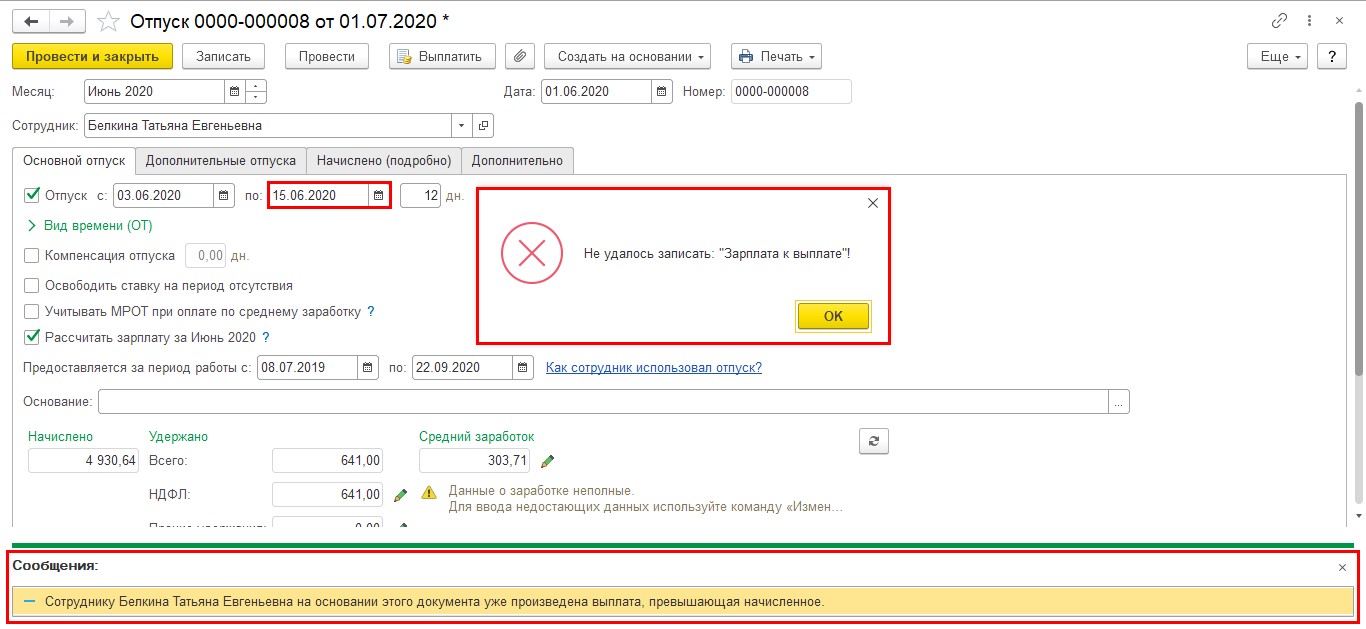Switch to Дополнительные отпуска tab
This screenshot has width=1366, height=629.
point(221,160)
